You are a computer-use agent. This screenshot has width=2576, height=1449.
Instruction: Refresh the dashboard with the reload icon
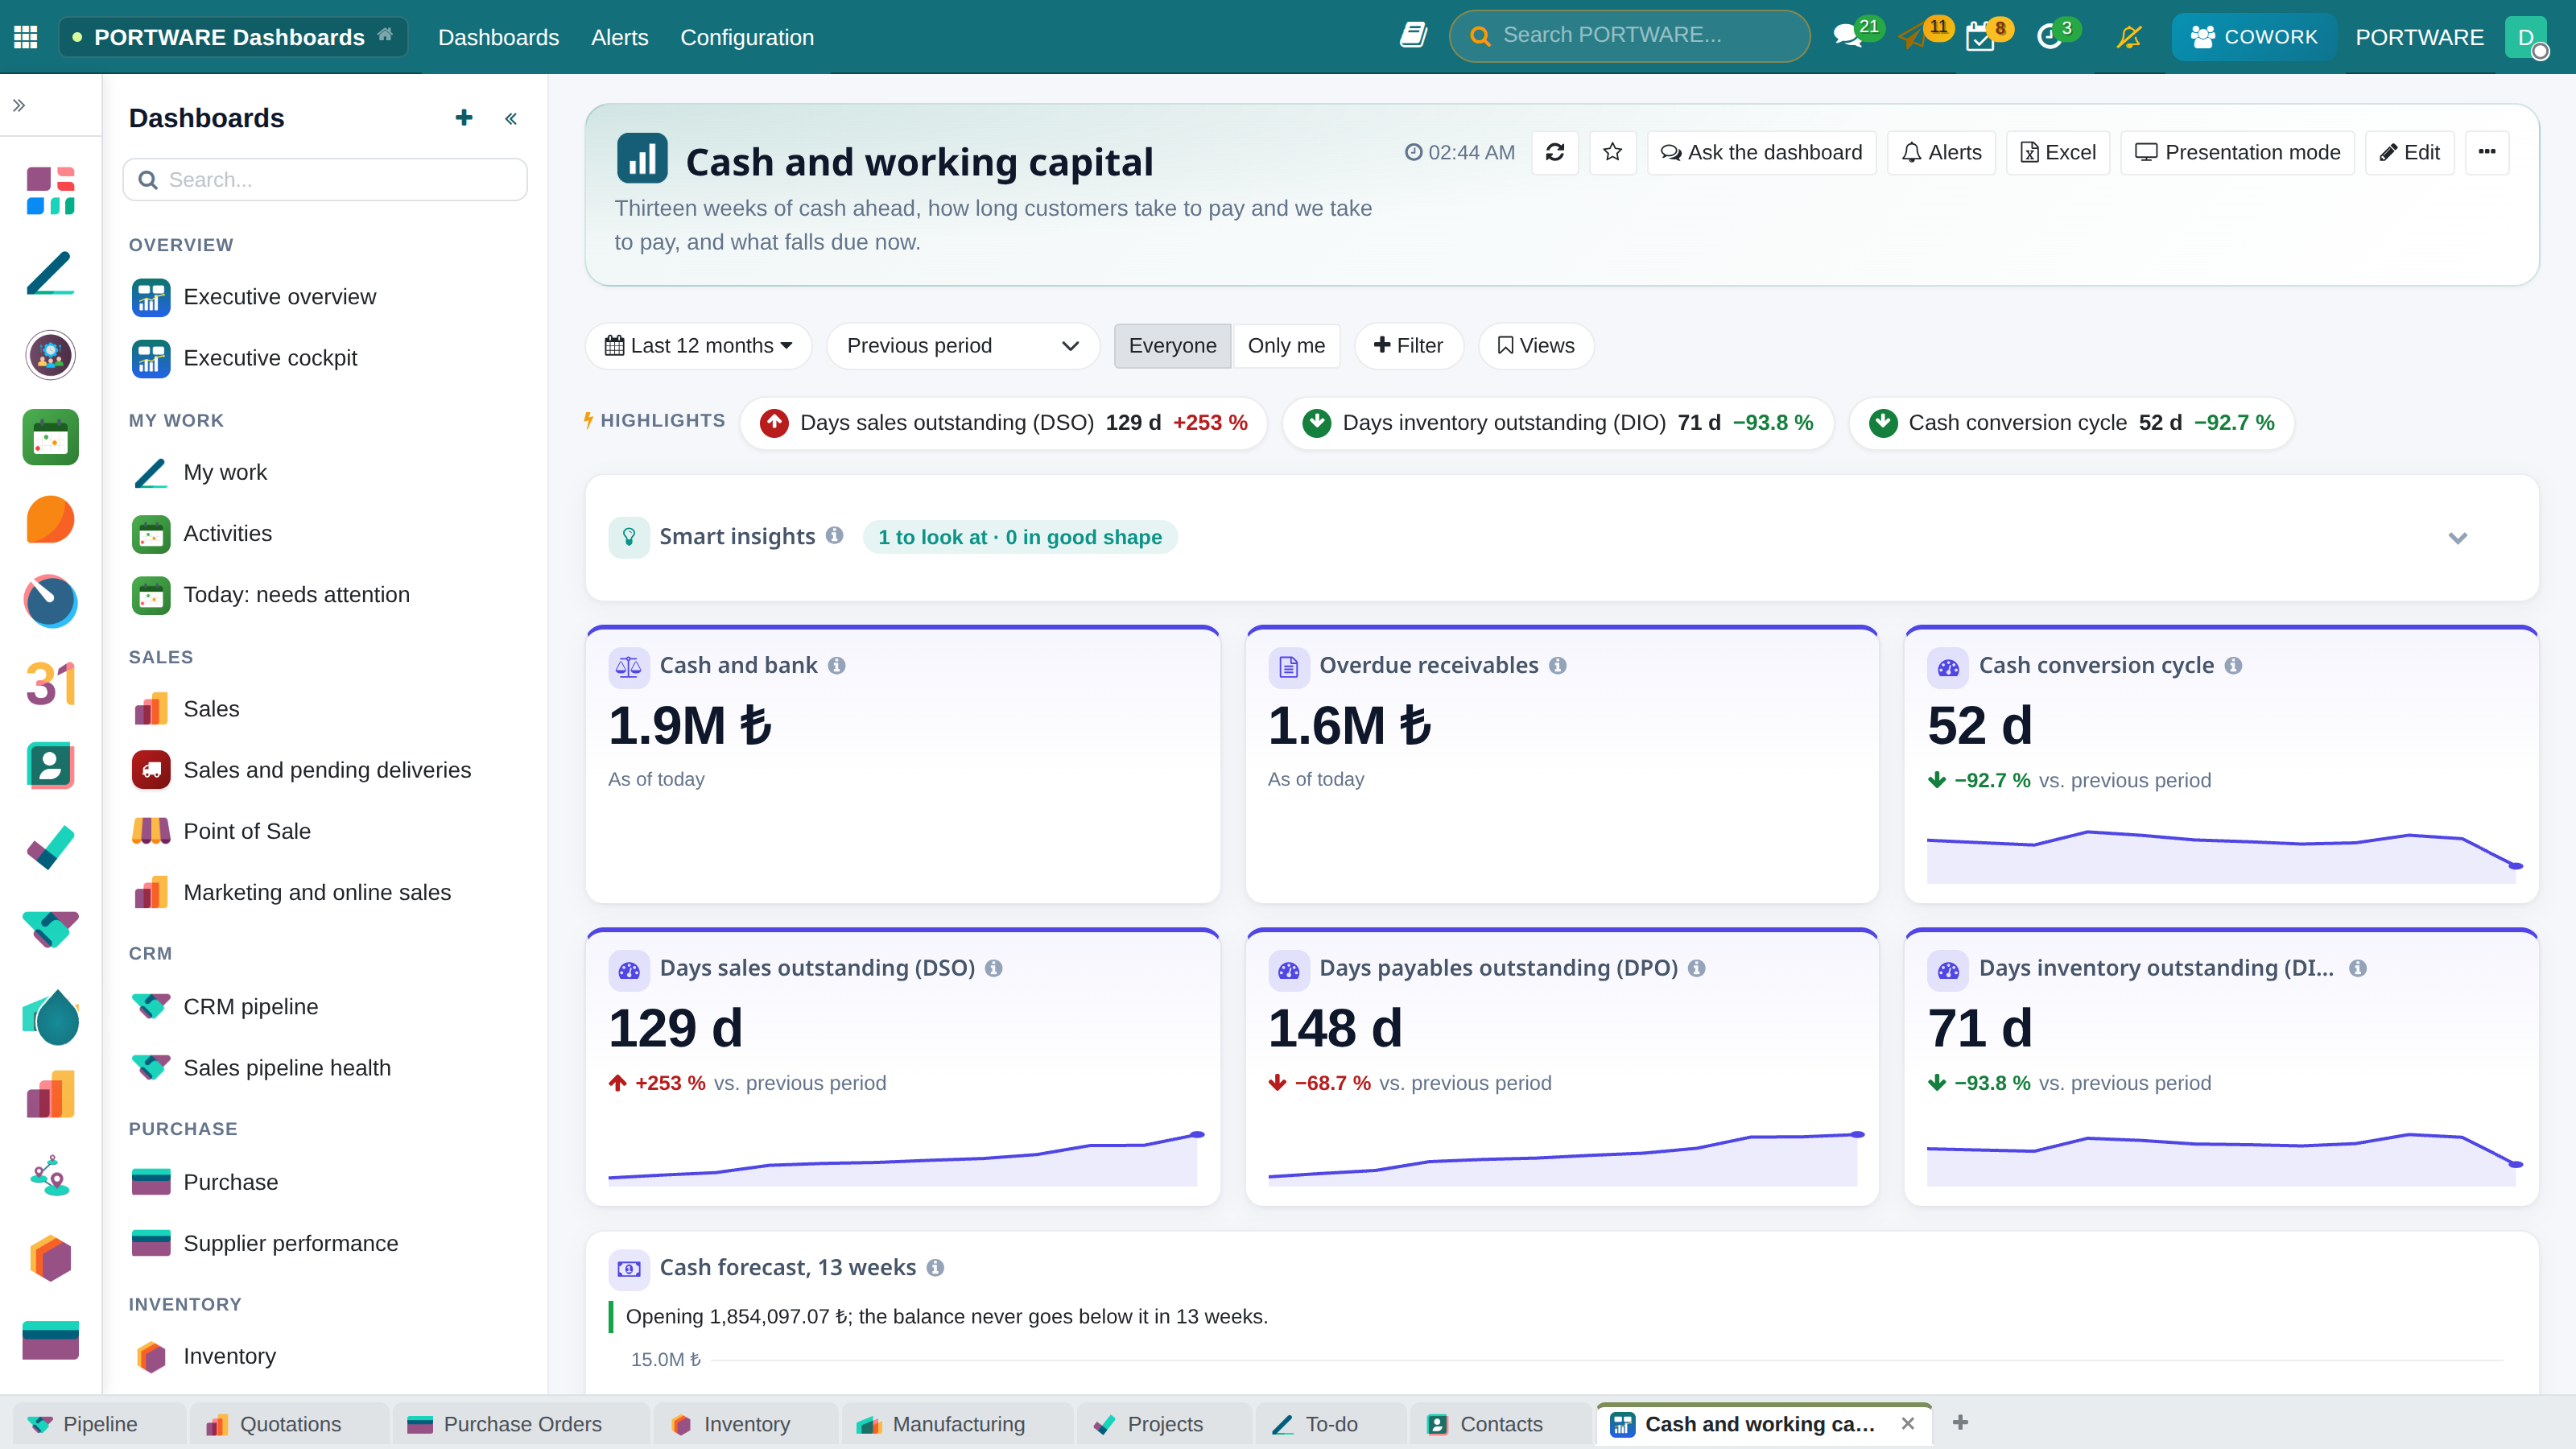pos(1555,152)
